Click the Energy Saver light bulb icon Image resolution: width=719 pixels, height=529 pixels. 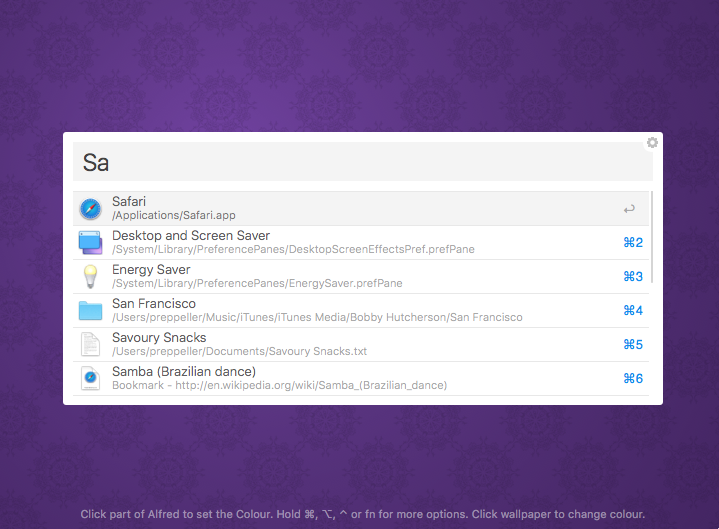(x=91, y=277)
